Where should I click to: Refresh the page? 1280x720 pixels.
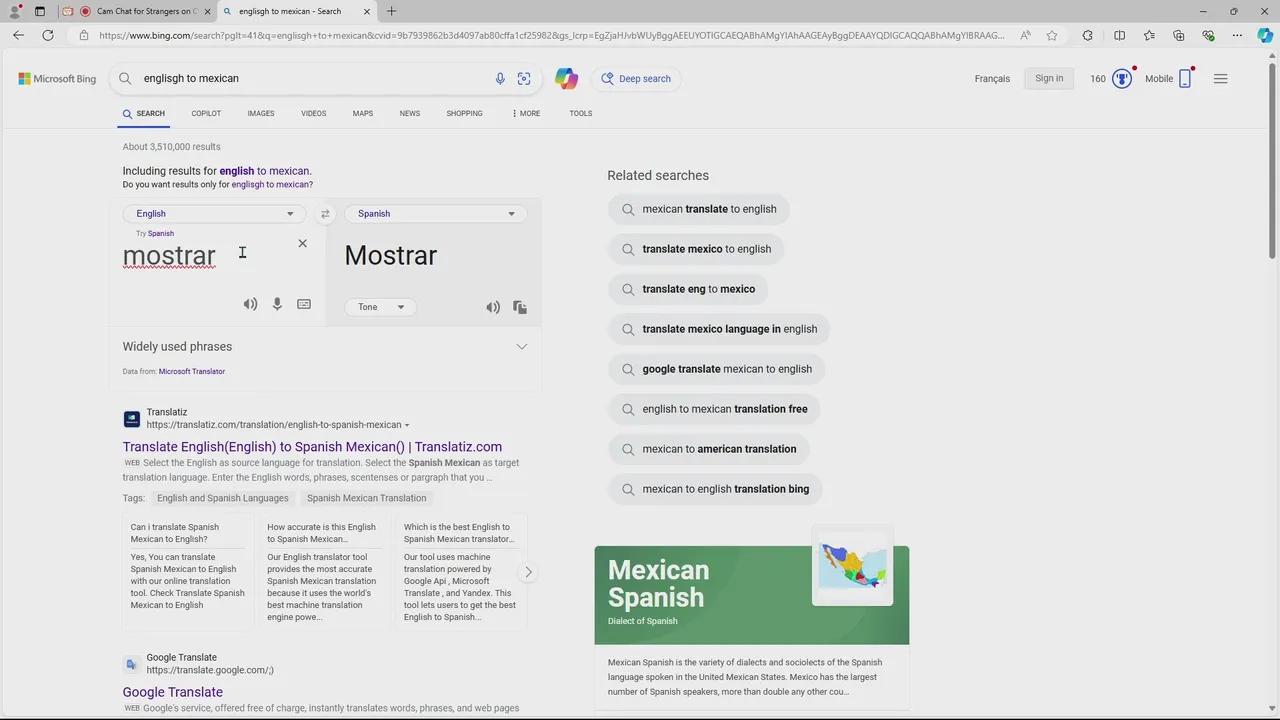(47, 35)
